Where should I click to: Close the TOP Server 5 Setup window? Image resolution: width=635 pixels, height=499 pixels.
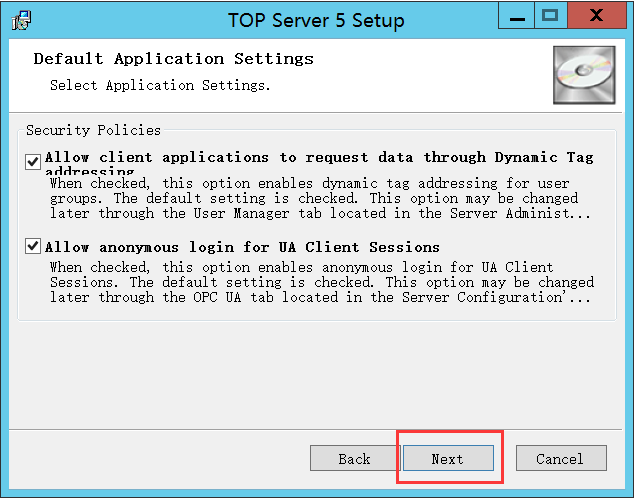(x=597, y=15)
